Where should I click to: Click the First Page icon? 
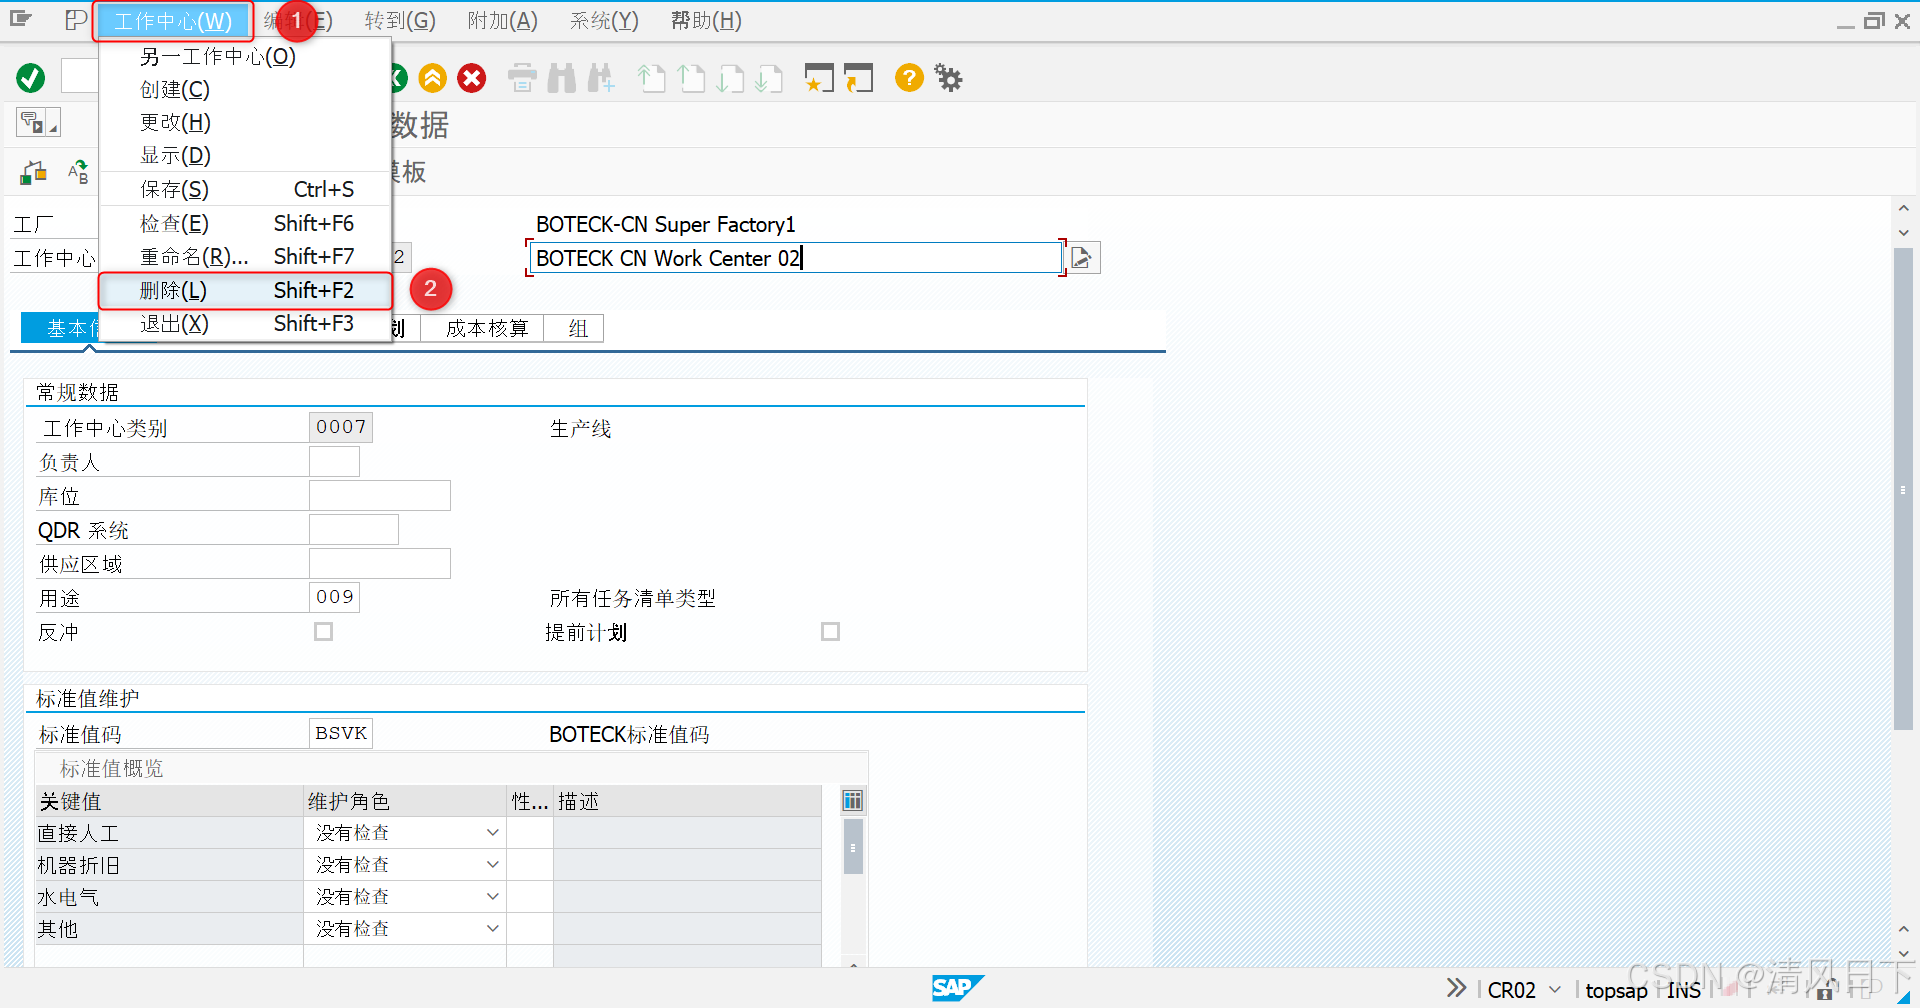point(652,78)
